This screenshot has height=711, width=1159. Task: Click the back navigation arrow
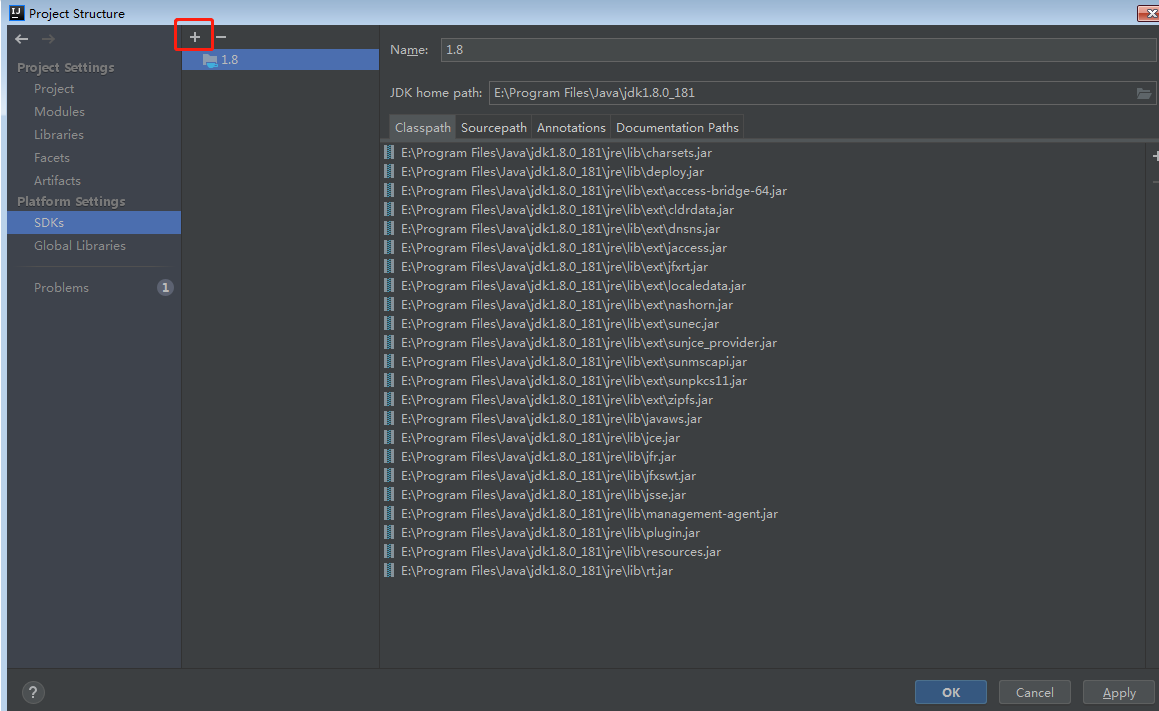coord(21,39)
